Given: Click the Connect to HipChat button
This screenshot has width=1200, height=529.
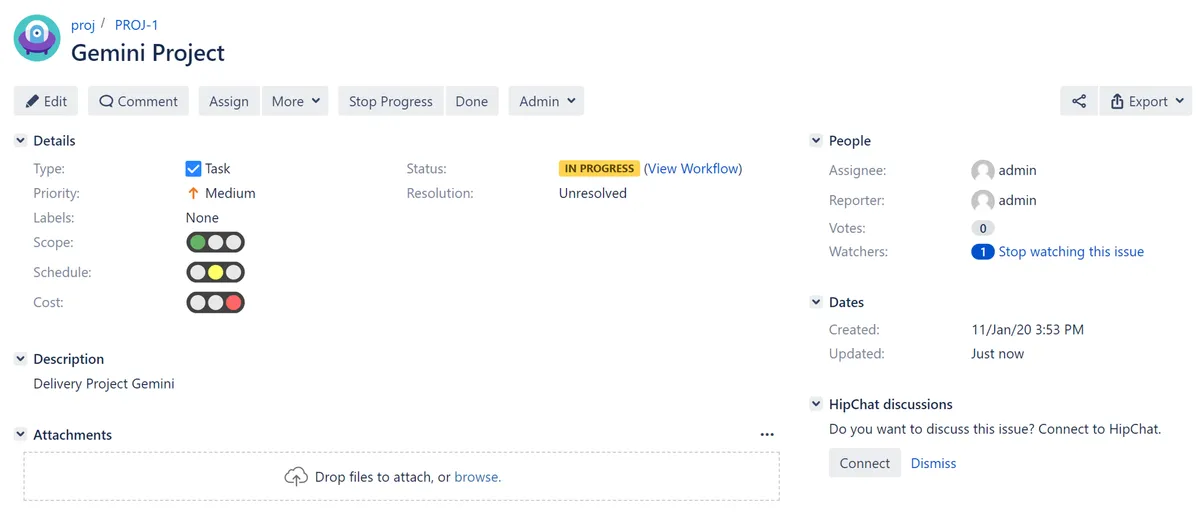Looking at the screenshot, I should click(x=865, y=463).
